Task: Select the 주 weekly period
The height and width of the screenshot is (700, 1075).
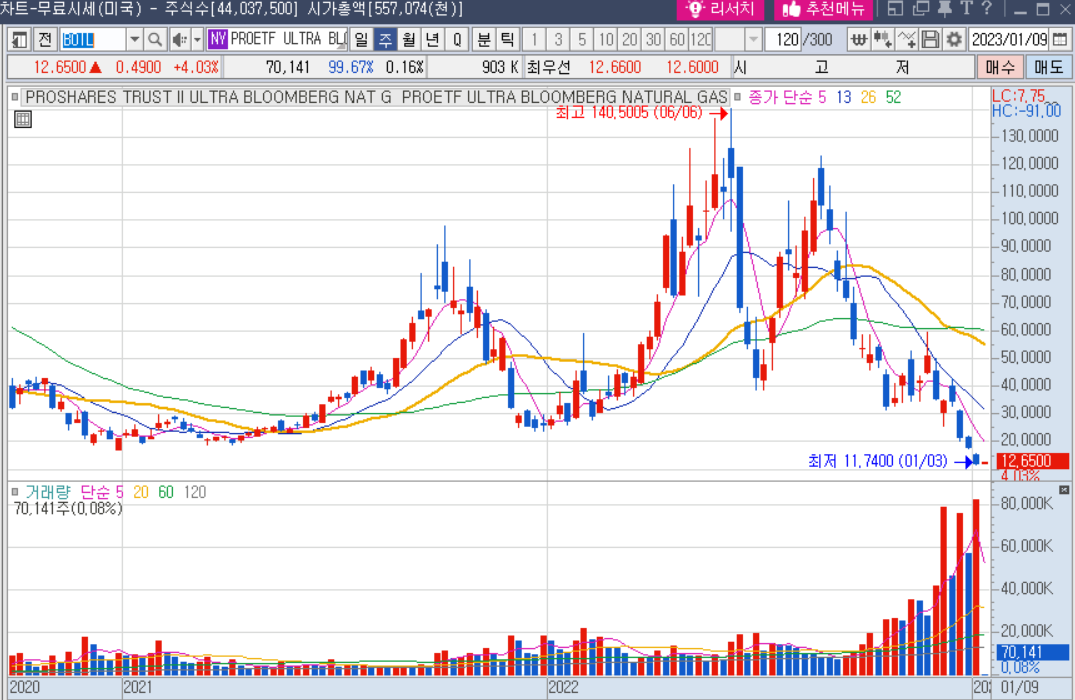Action: 385,40
